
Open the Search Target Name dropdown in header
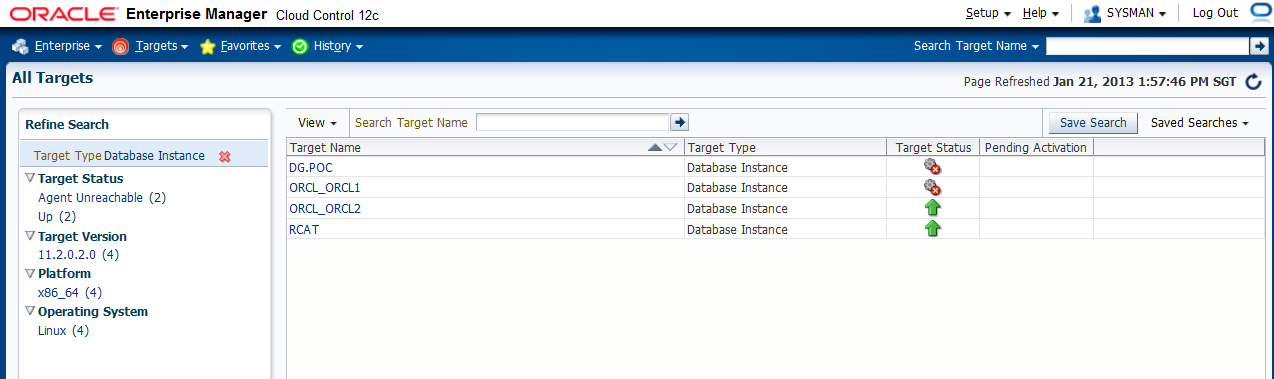(x=976, y=46)
